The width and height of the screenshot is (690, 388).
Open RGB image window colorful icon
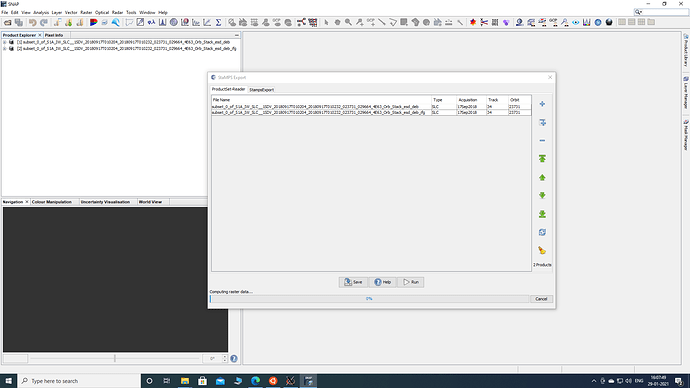click(93, 22)
